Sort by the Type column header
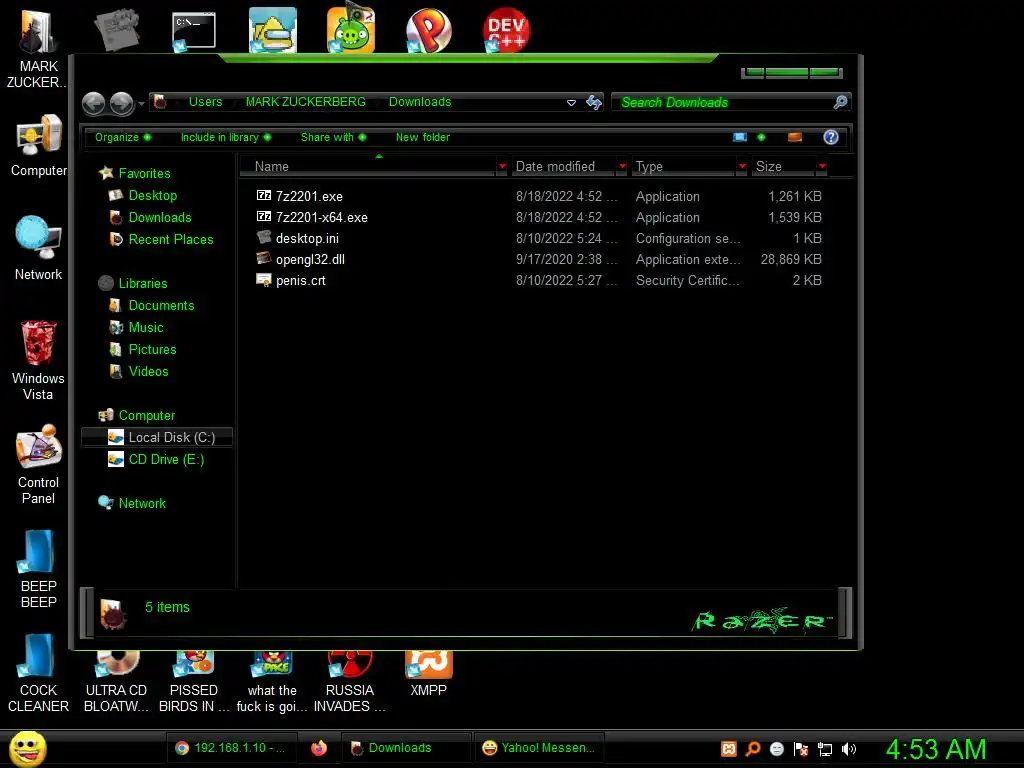1024x768 pixels. click(684, 167)
